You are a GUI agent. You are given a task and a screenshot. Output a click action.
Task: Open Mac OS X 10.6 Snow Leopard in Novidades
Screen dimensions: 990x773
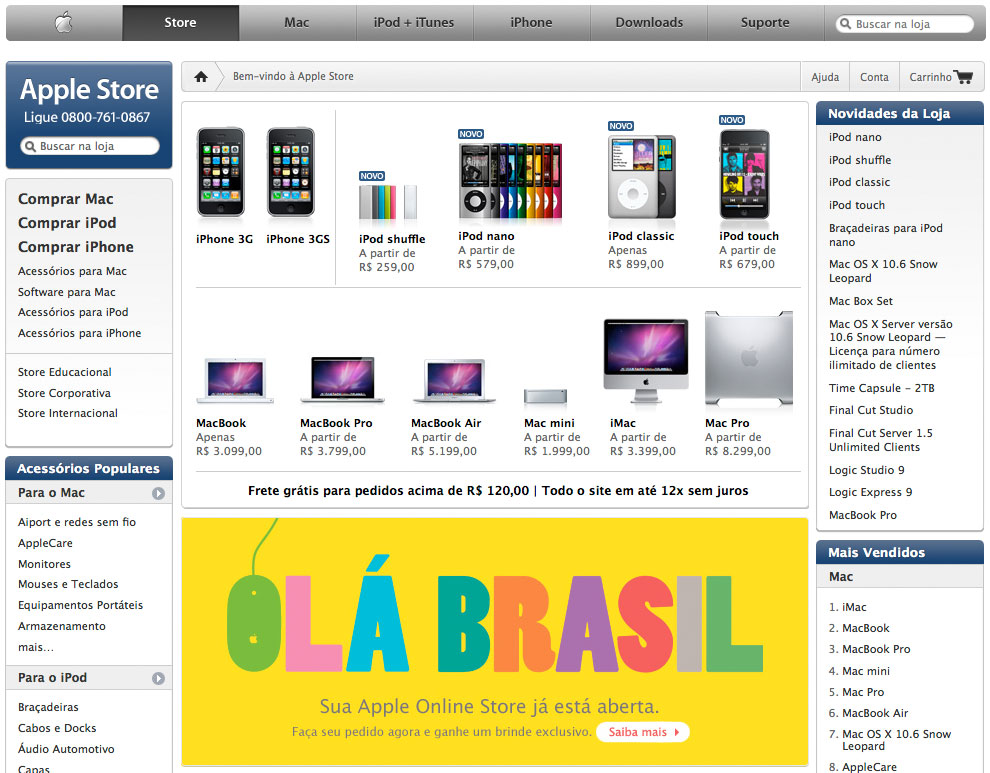pyautogui.click(x=883, y=271)
